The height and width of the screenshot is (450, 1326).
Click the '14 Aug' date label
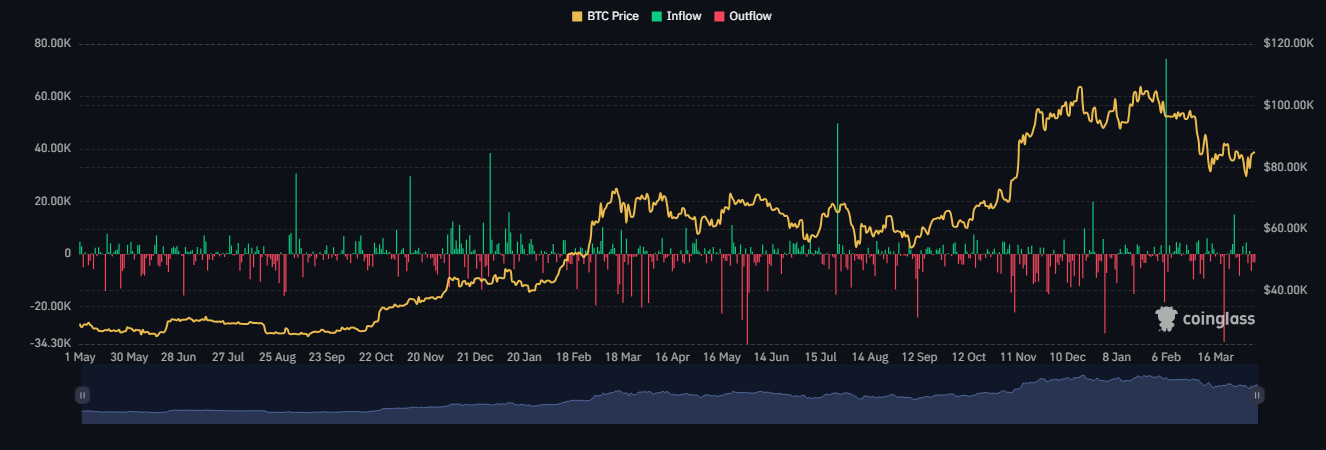click(x=870, y=357)
